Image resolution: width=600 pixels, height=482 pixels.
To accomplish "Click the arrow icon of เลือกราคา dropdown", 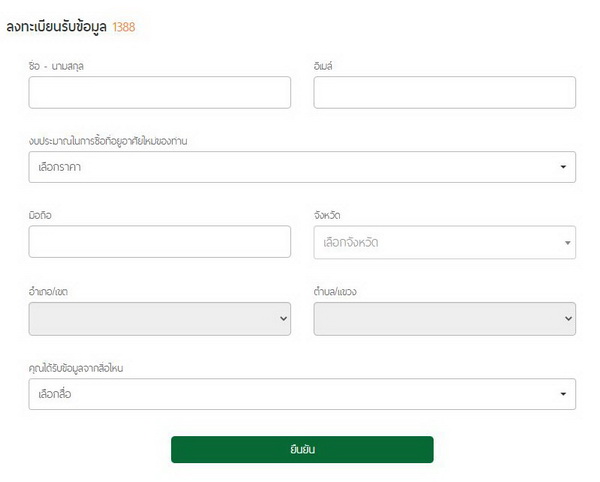I will [563, 167].
